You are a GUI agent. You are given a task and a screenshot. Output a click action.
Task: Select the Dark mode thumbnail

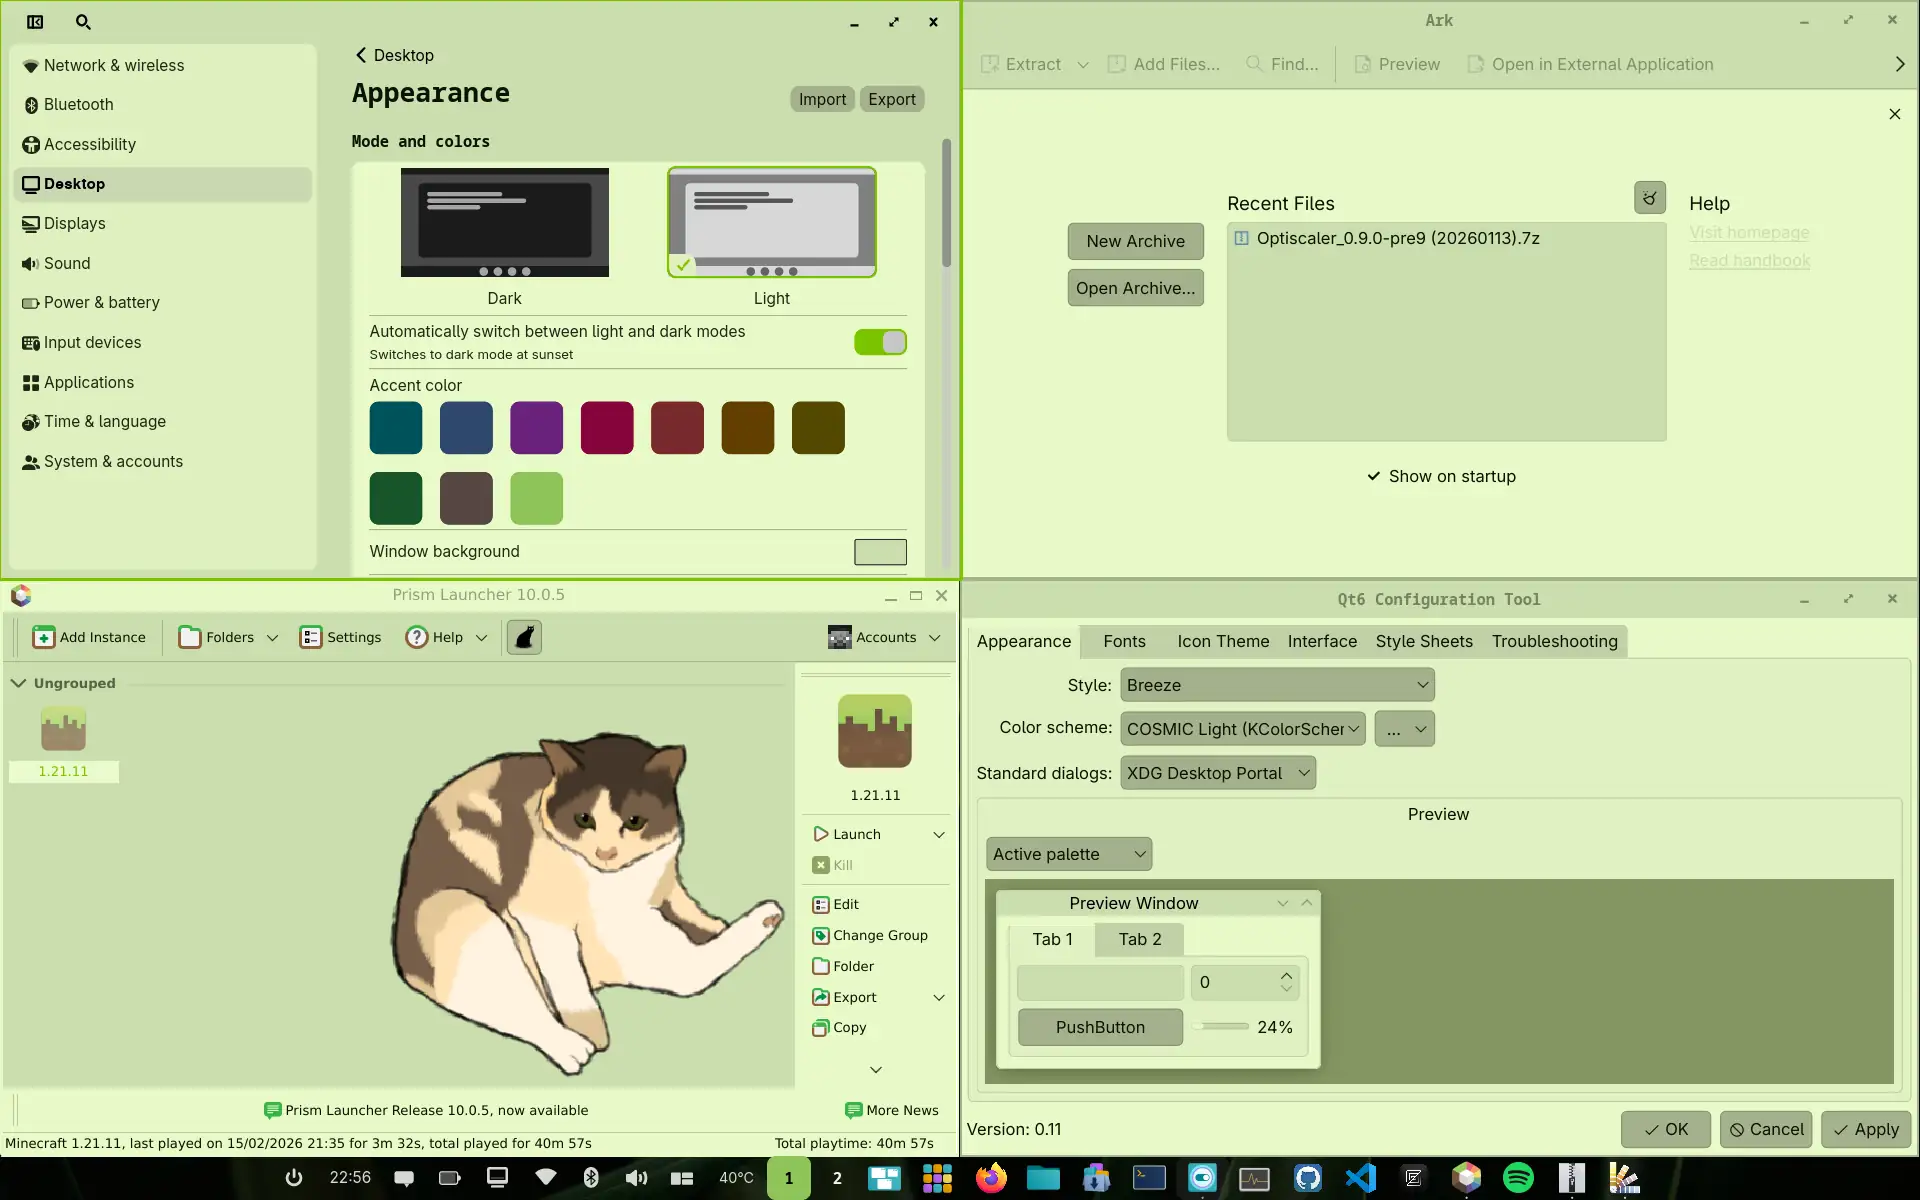(504, 222)
